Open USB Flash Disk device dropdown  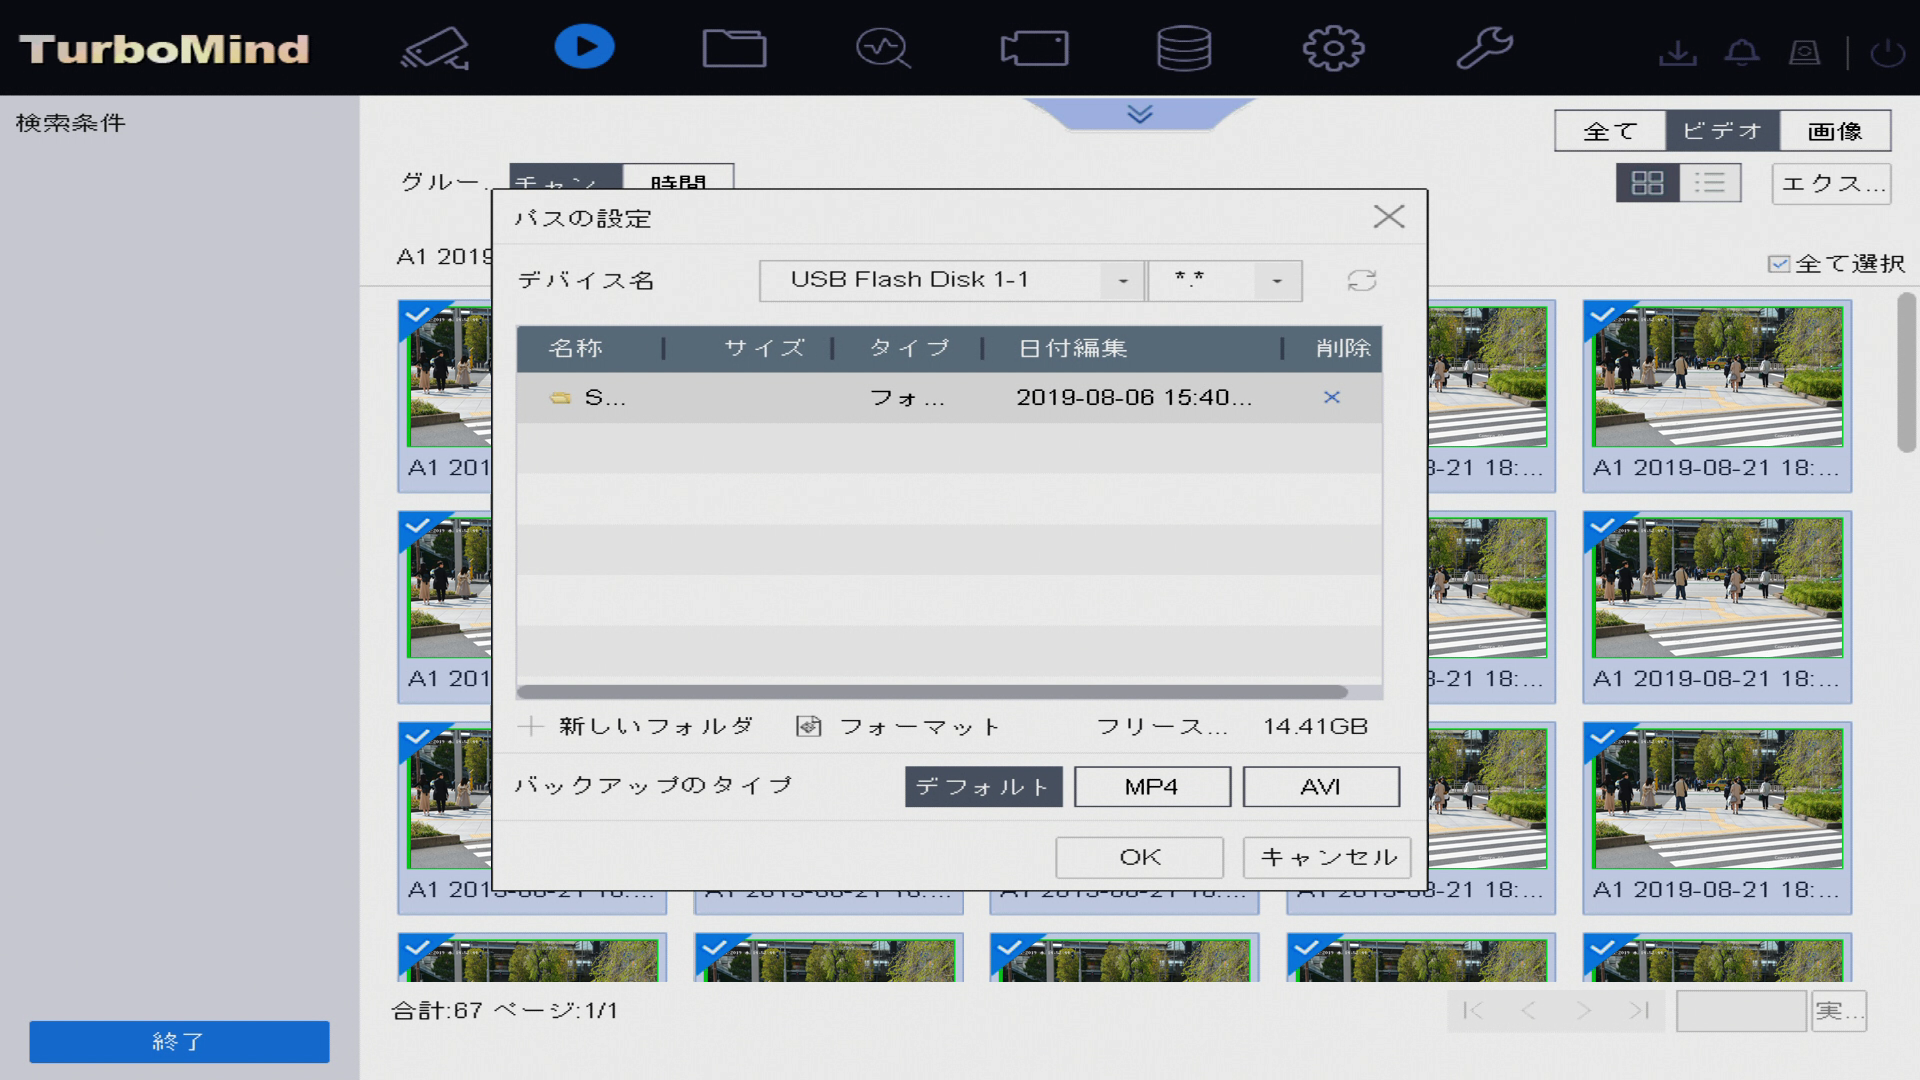1123,281
